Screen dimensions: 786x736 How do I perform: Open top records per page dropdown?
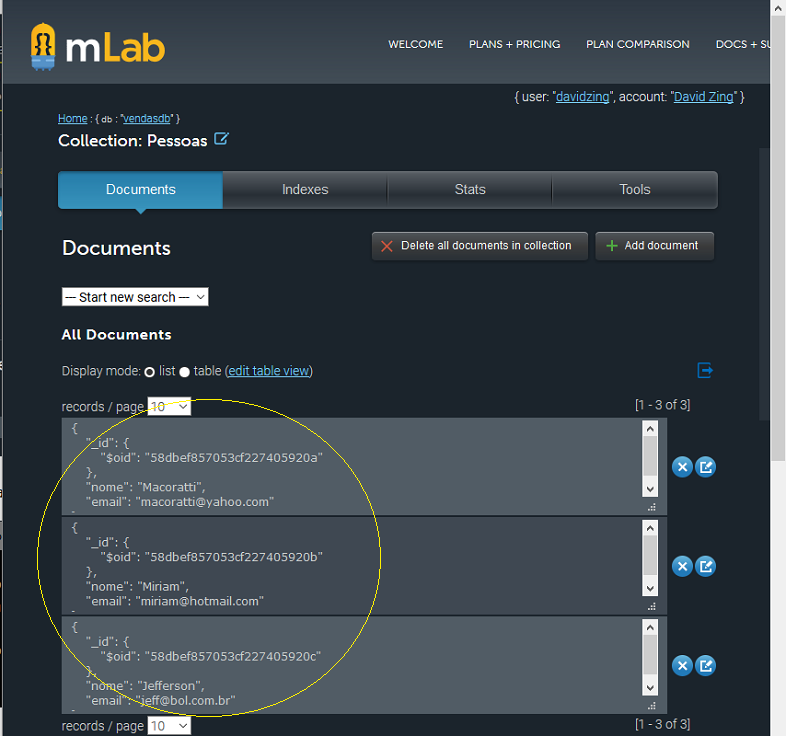point(169,407)
